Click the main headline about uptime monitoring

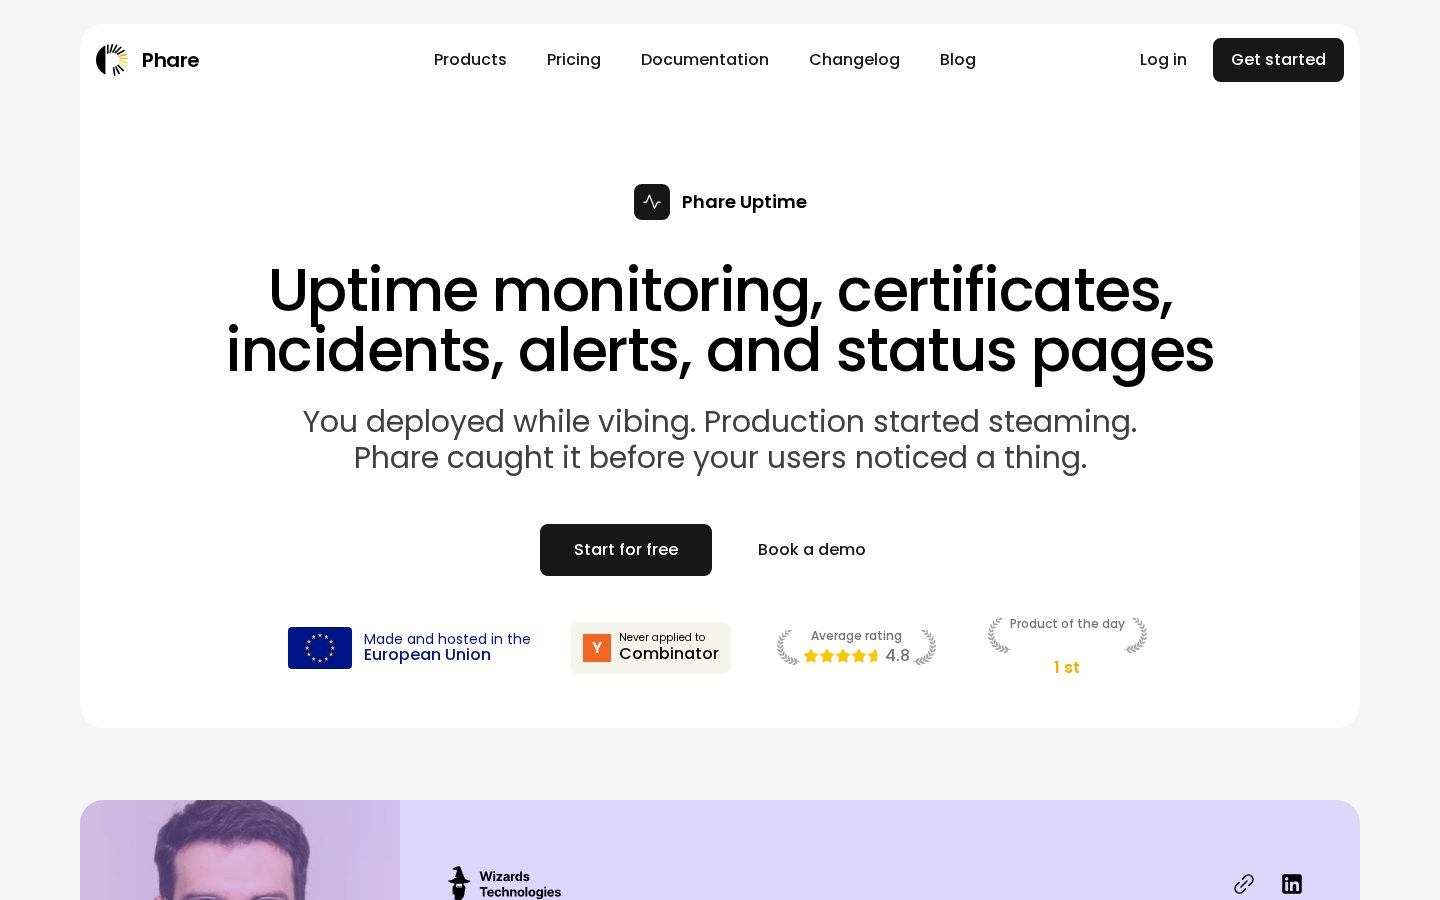point(720,320)
